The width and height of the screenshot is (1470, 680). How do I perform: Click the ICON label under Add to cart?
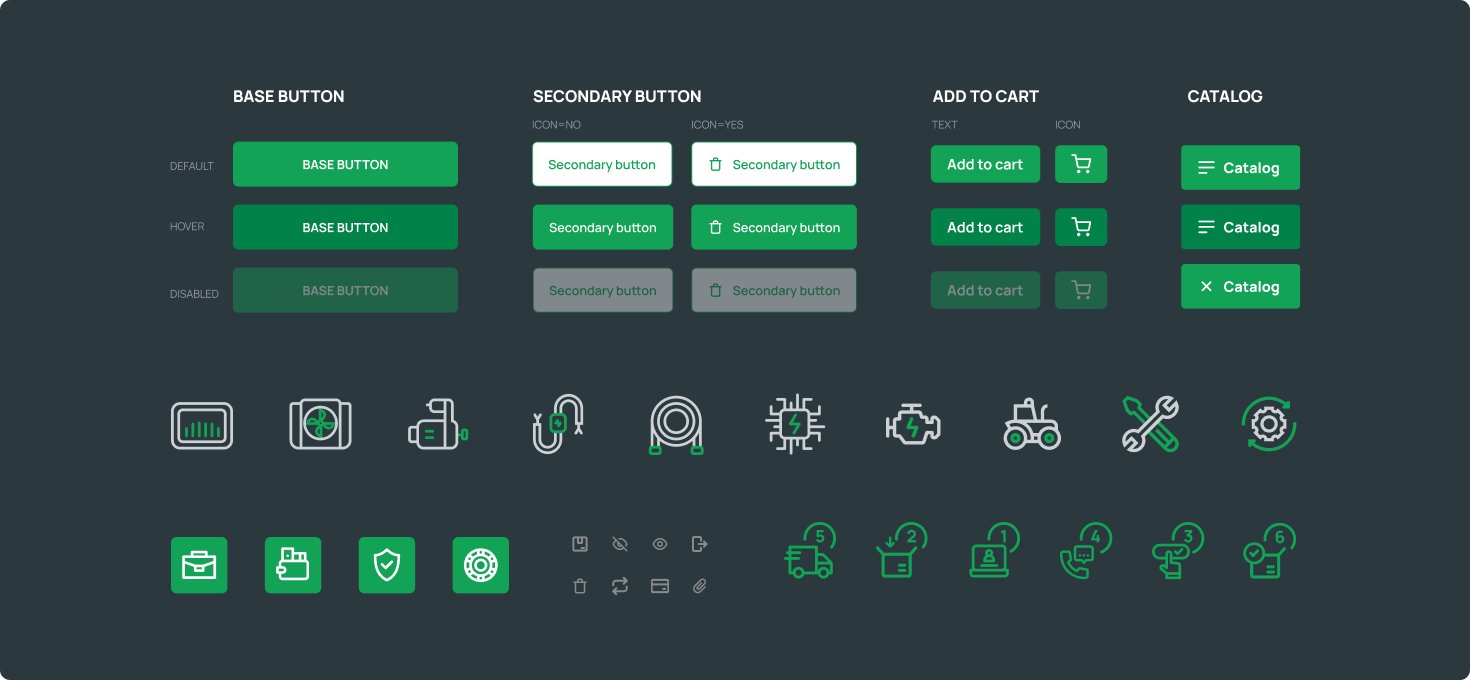click(1068, 125)
